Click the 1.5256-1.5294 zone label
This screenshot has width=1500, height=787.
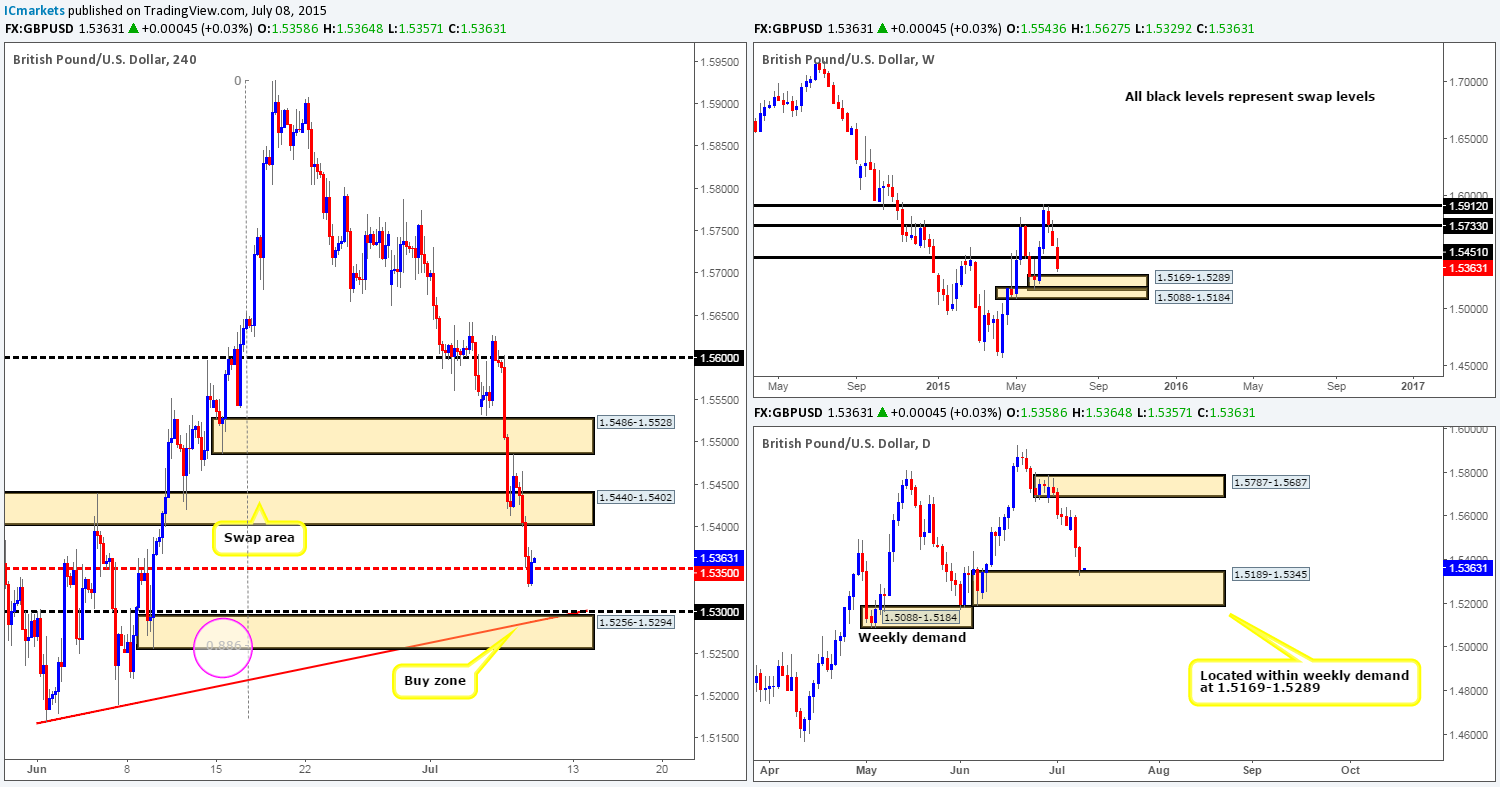637,622
